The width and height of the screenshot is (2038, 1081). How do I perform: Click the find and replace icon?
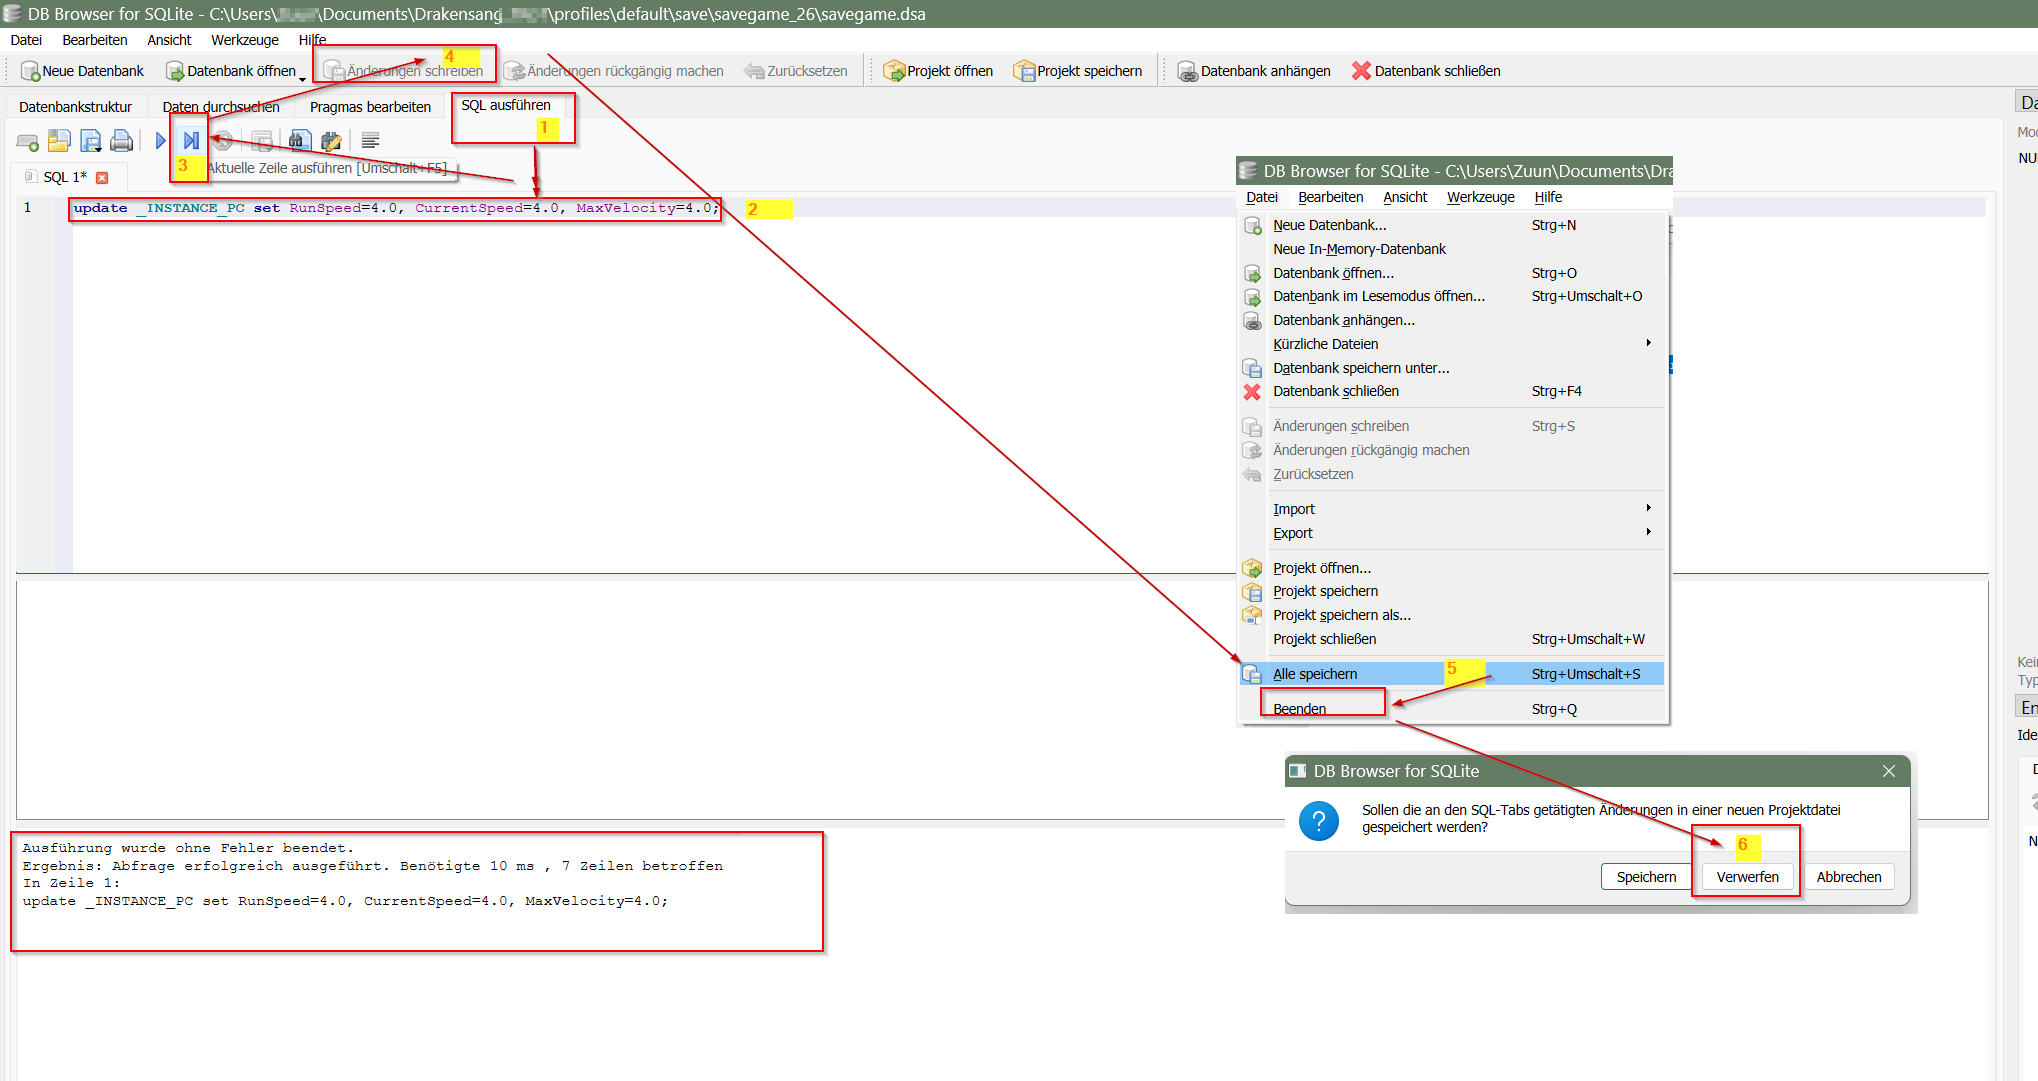coord(331,141)
